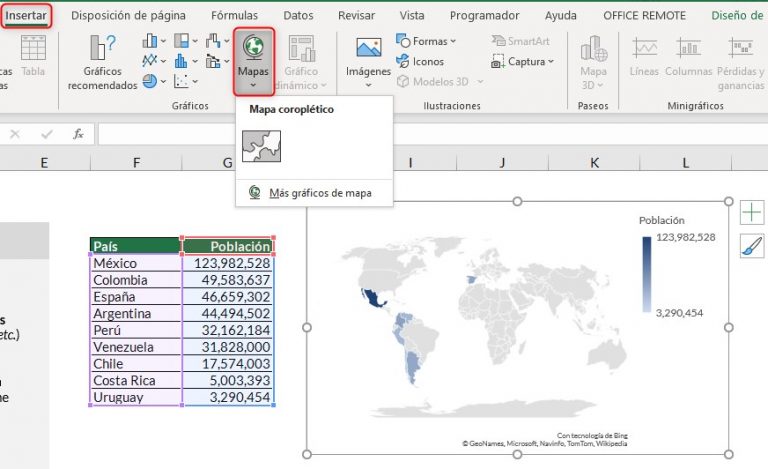Open Más gráficos de mapa
The height and width of the screenshot is (469, 768).
coord(314,193)
